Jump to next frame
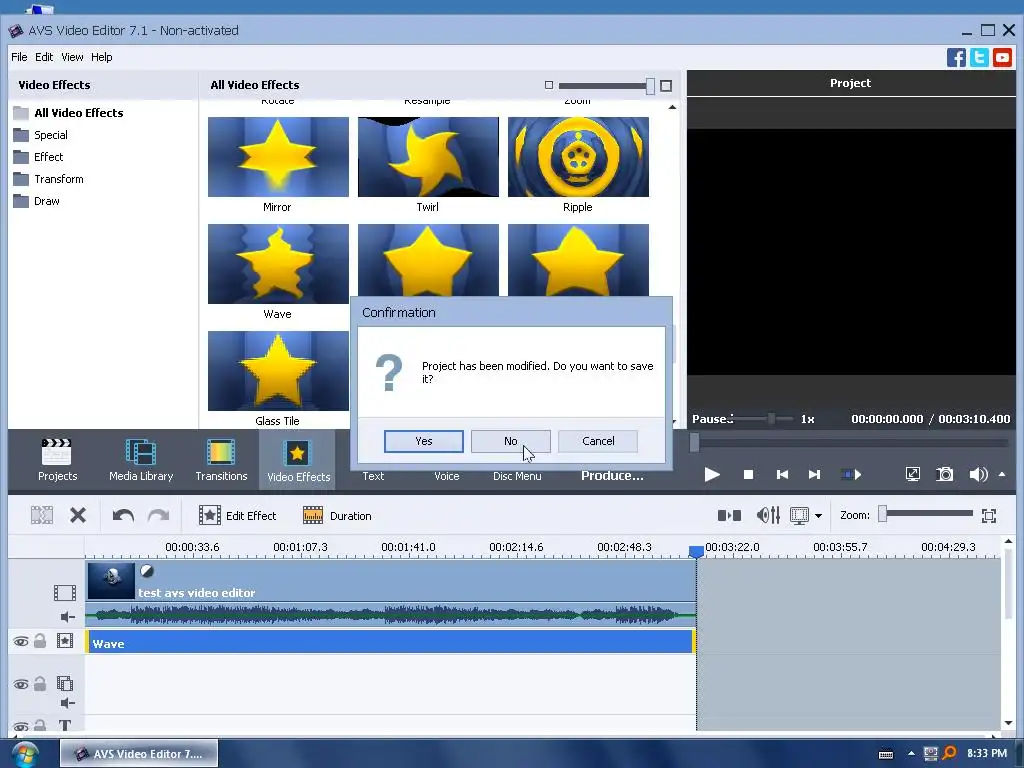1024x768 pixels. click(814, 475)
